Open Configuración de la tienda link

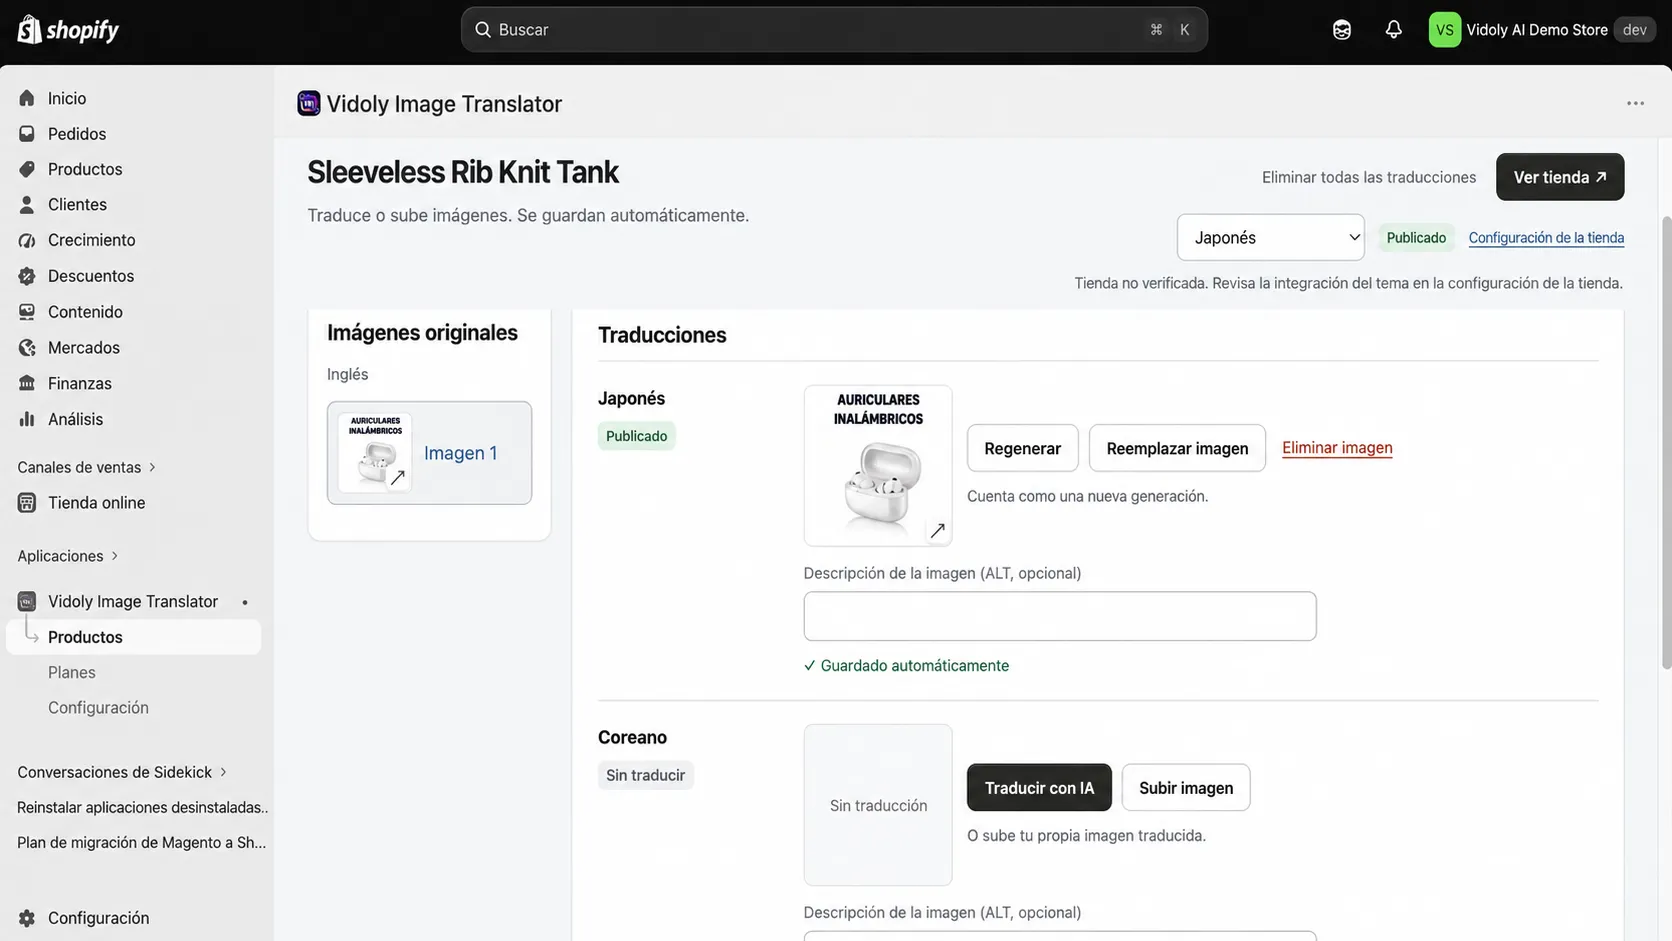point(1546,238)
